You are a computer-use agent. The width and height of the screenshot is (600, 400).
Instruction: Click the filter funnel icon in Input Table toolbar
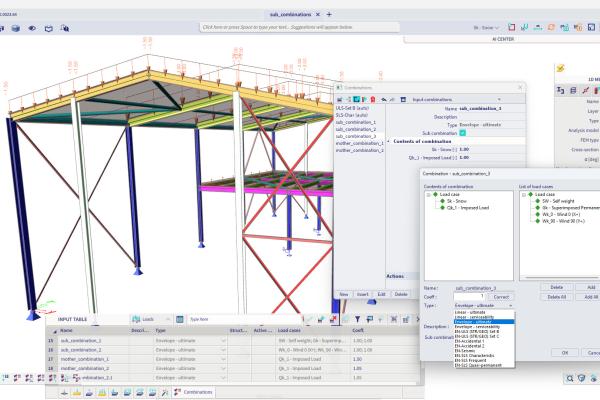click(x=357, y=319)
